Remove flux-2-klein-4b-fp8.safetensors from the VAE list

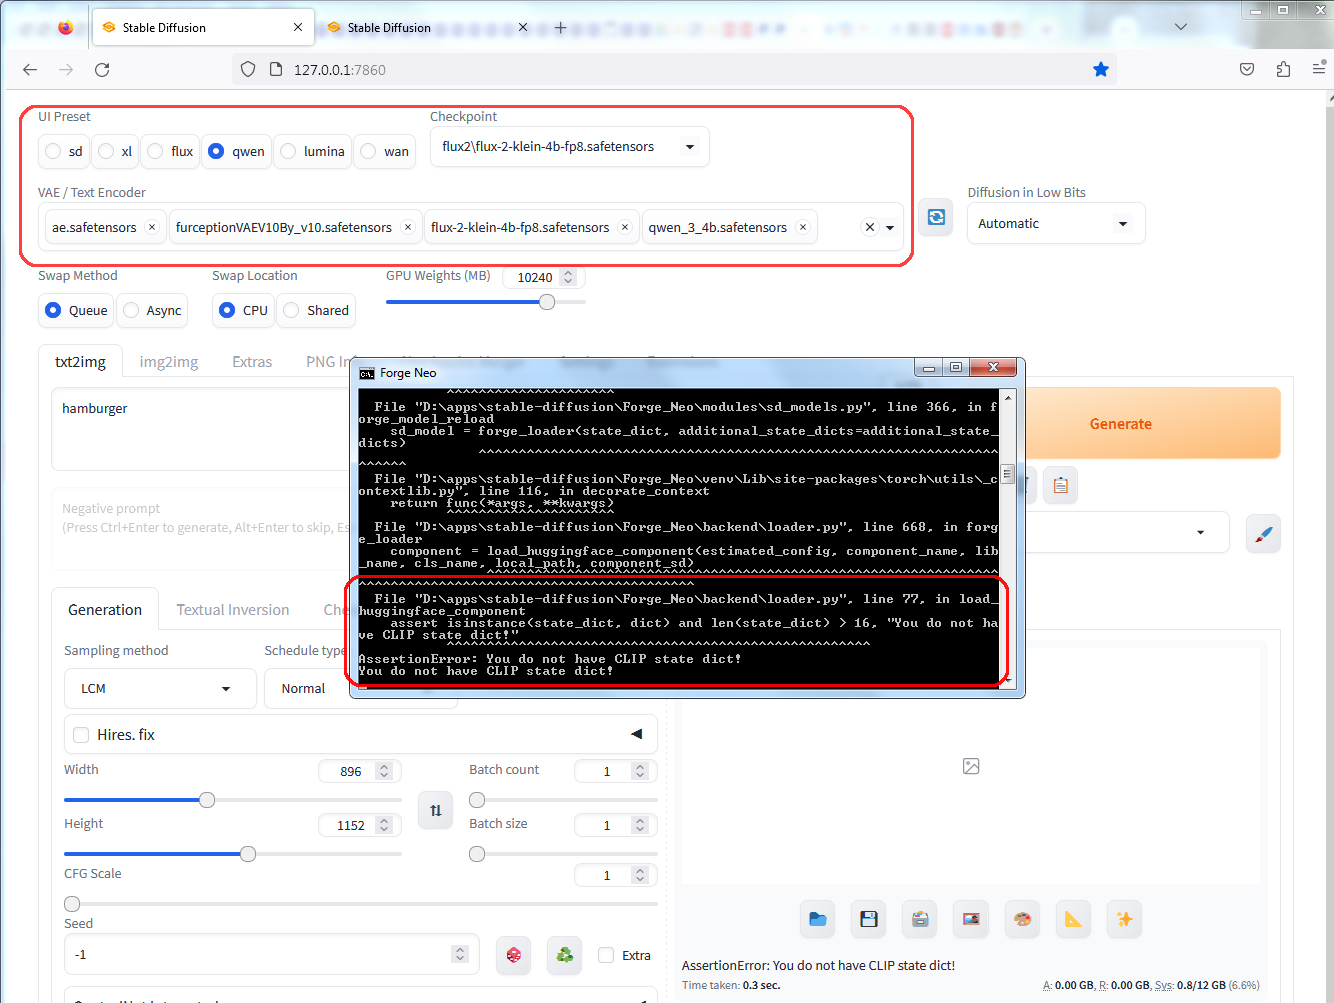pos(625,227)
